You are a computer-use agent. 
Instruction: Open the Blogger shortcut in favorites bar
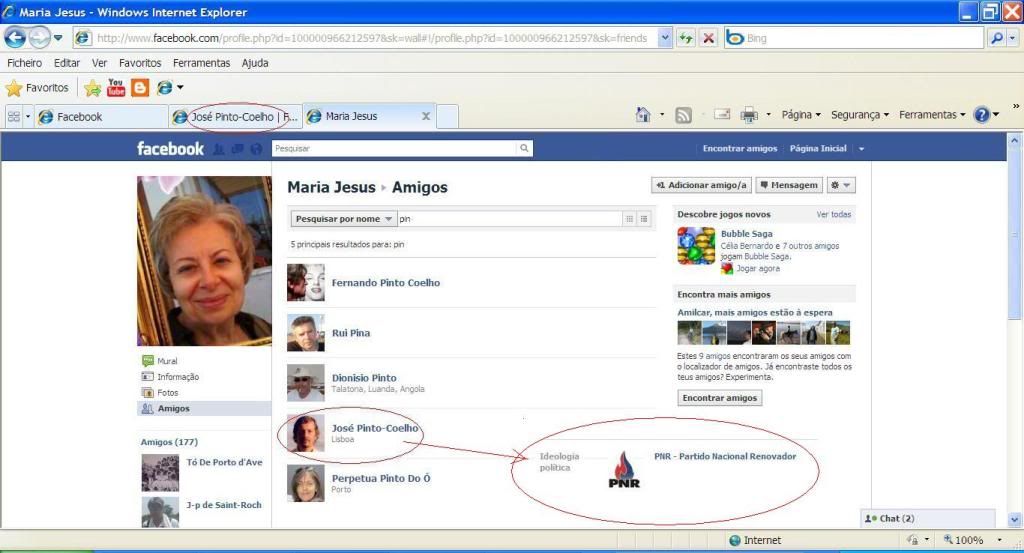pos(140,88)
